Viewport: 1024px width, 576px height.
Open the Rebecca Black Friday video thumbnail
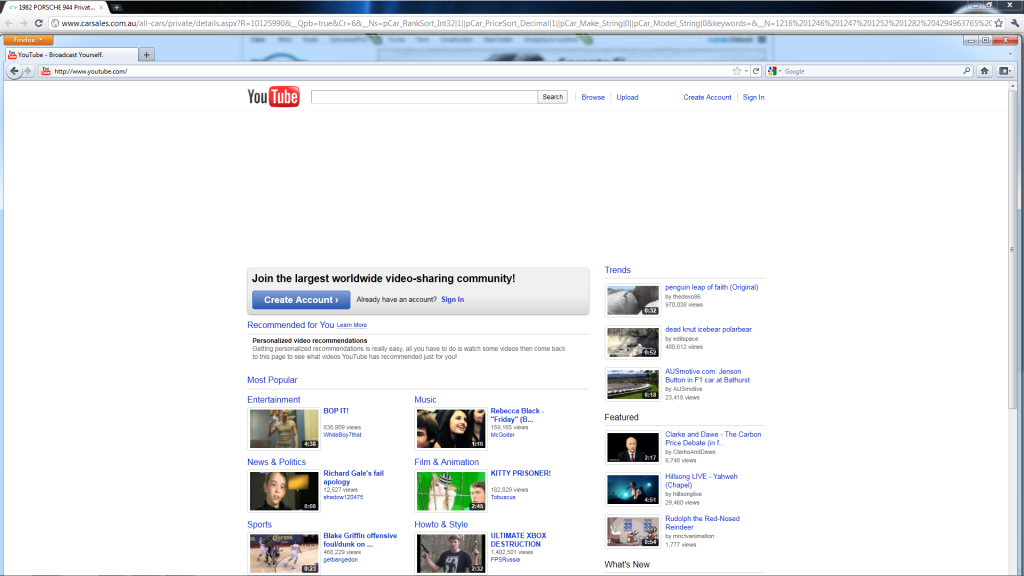[x=449, y=428]
